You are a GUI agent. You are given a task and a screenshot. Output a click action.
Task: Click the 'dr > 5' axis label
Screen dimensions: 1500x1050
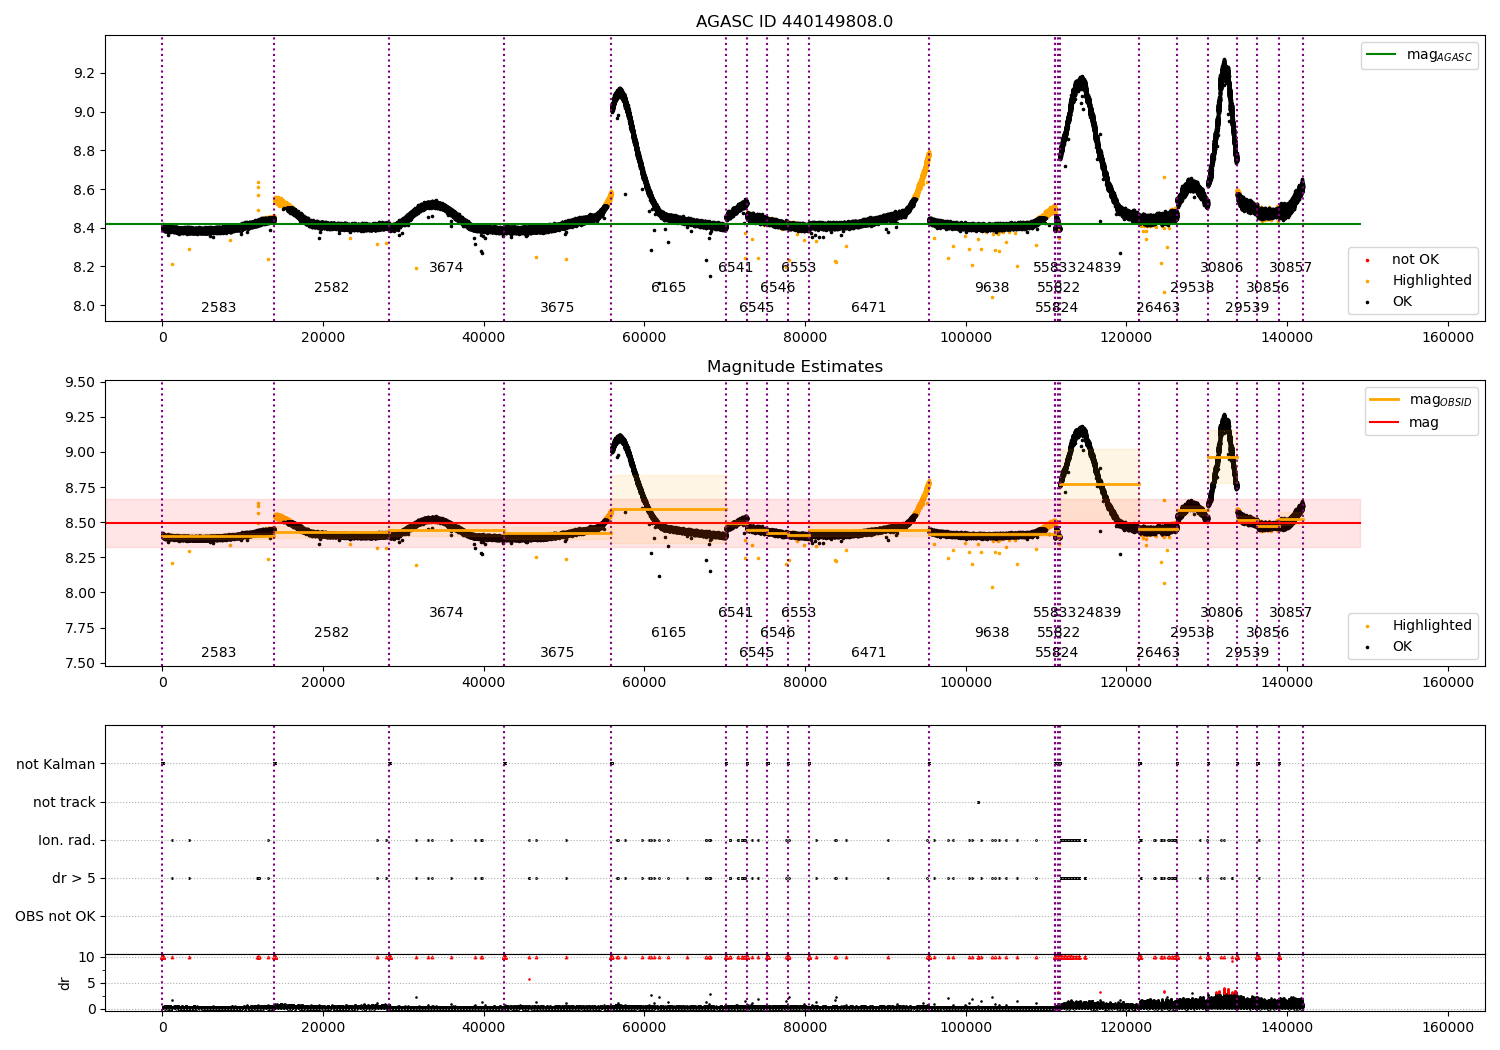(74, 879)
